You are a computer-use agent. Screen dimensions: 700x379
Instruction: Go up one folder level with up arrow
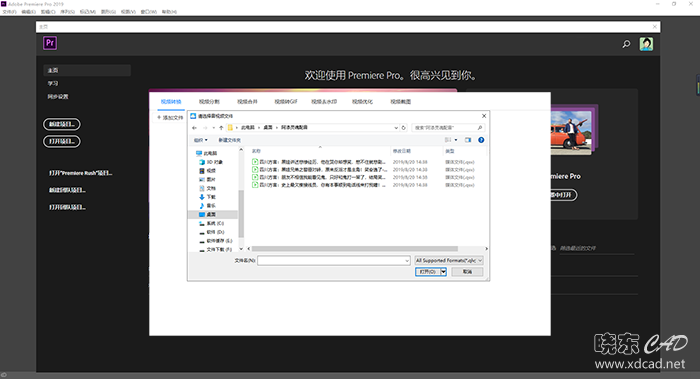(221, 128)
